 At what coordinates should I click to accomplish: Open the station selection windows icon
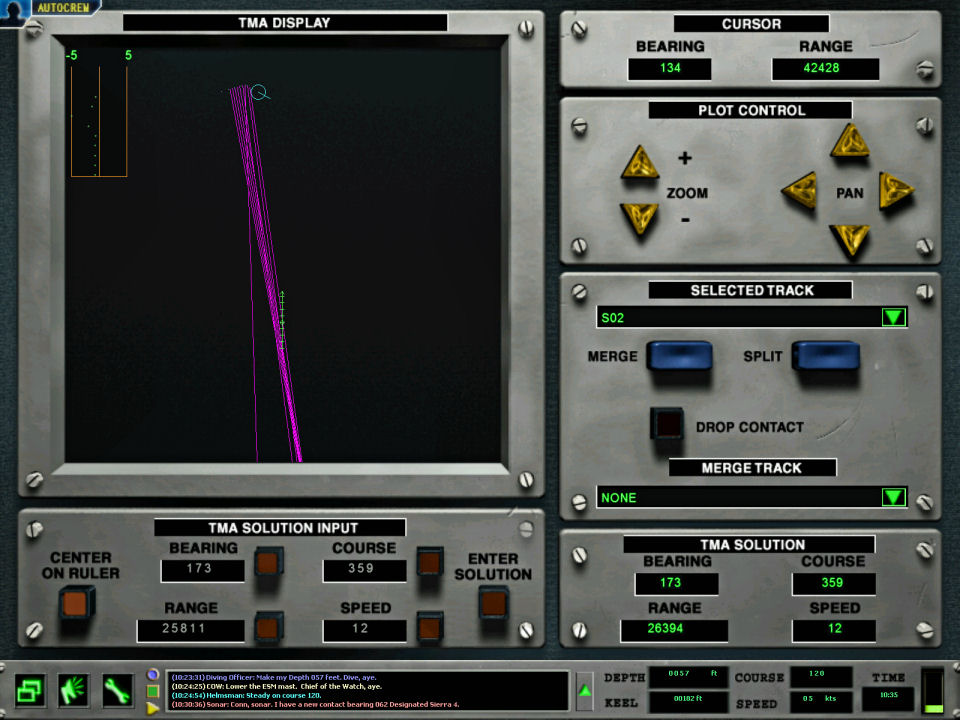click(30, 690)
